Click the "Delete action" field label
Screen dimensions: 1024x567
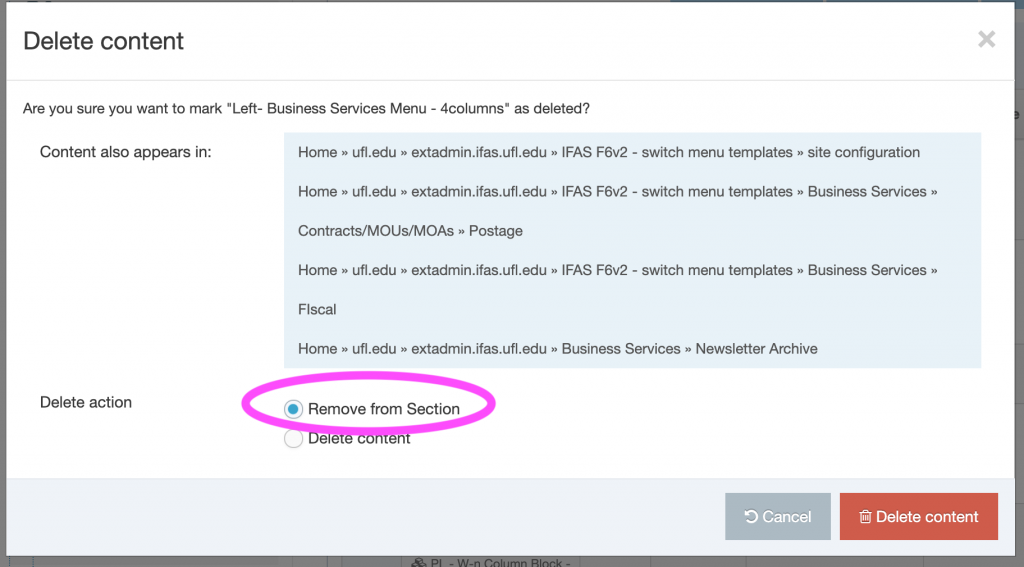86,402
